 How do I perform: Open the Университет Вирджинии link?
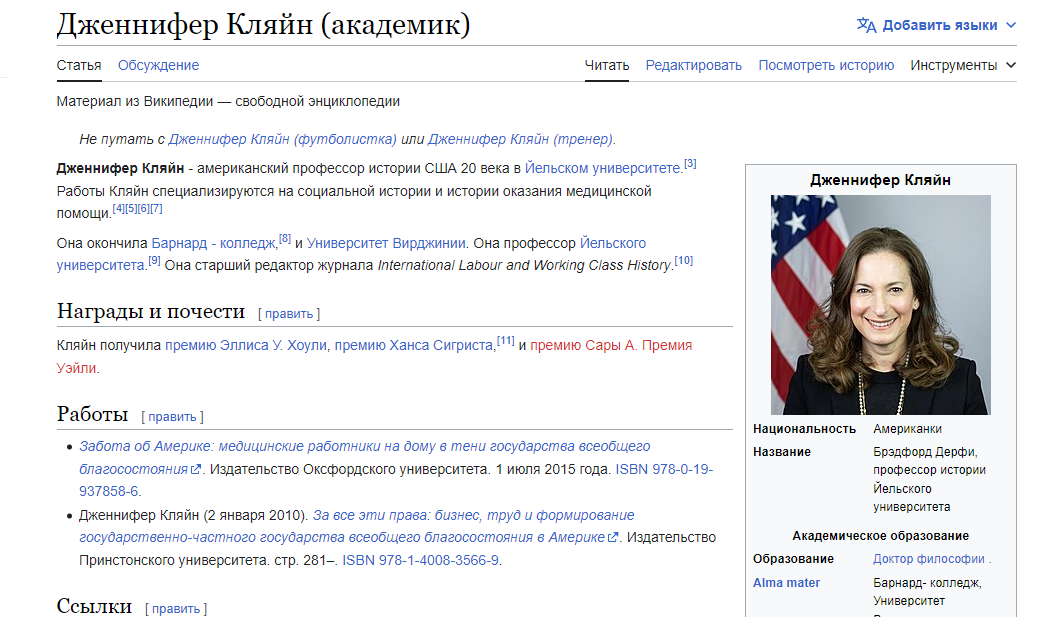click(386, 243)
